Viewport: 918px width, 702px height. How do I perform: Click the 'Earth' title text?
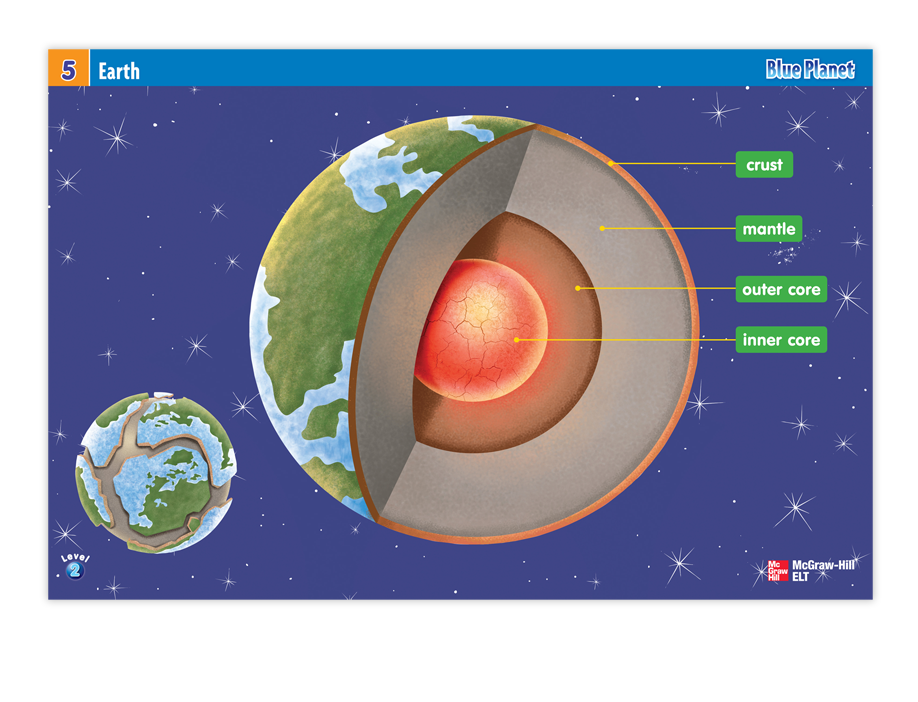(x=119, y=71)
